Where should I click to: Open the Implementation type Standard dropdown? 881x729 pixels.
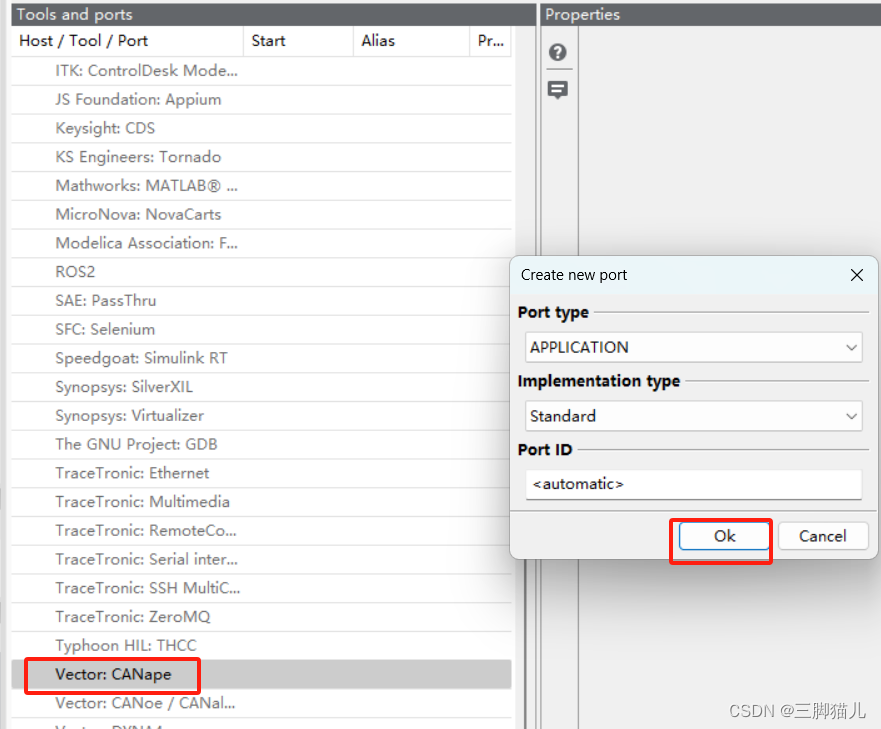coord(693,416)
